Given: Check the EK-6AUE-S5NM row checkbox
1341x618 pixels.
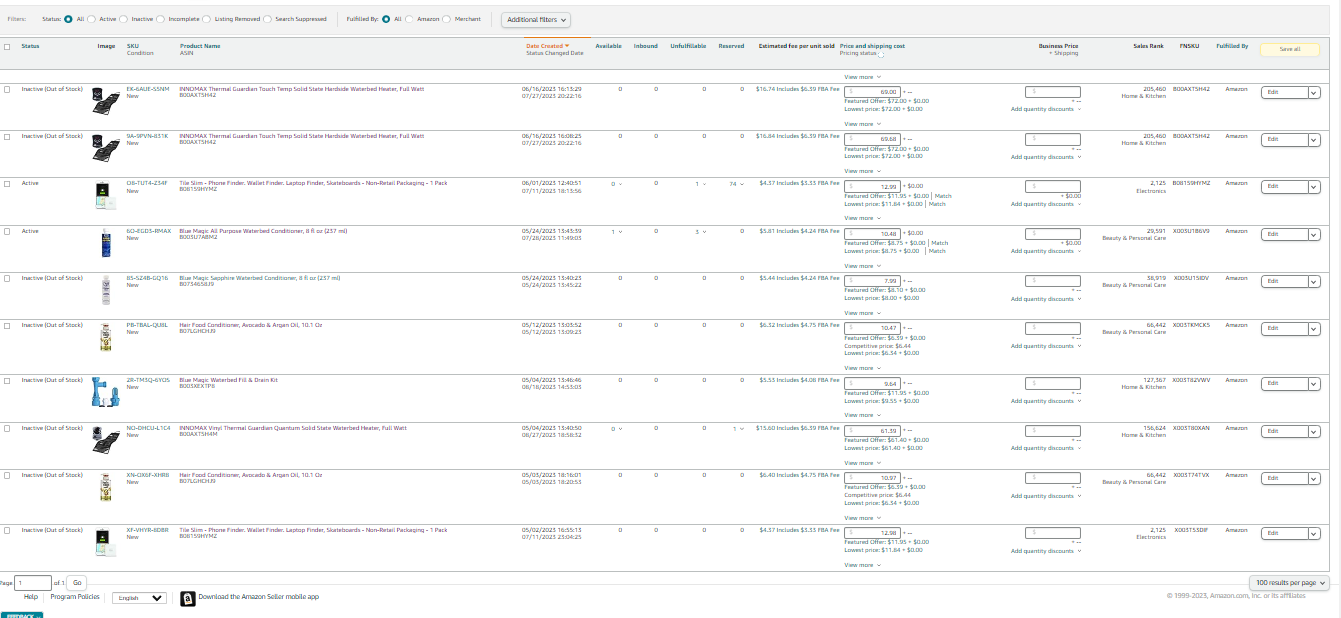Looking at the screenshot, I should pos(8,89).
